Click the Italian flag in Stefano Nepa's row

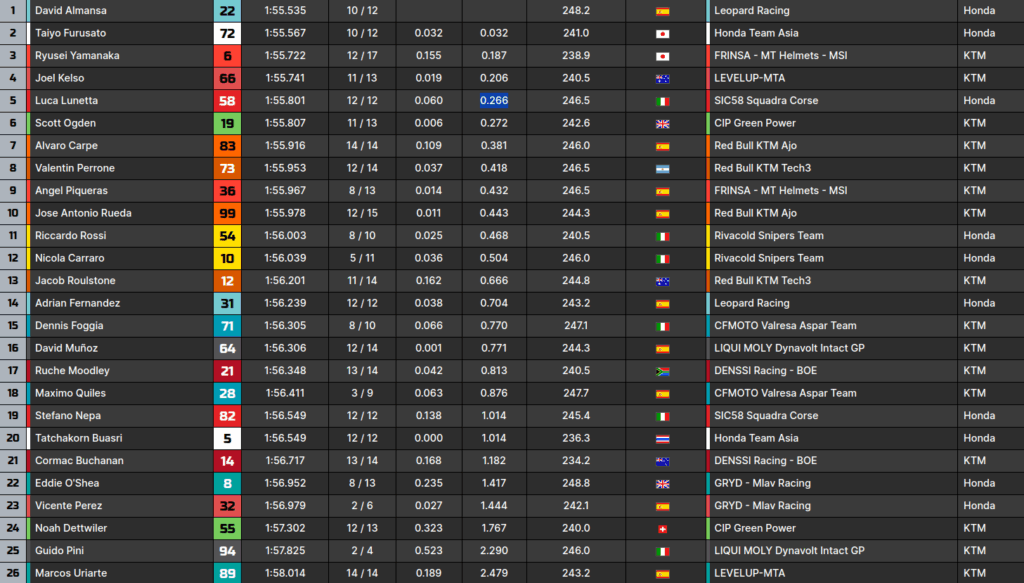pyautogui.click(x=662, y=417)
